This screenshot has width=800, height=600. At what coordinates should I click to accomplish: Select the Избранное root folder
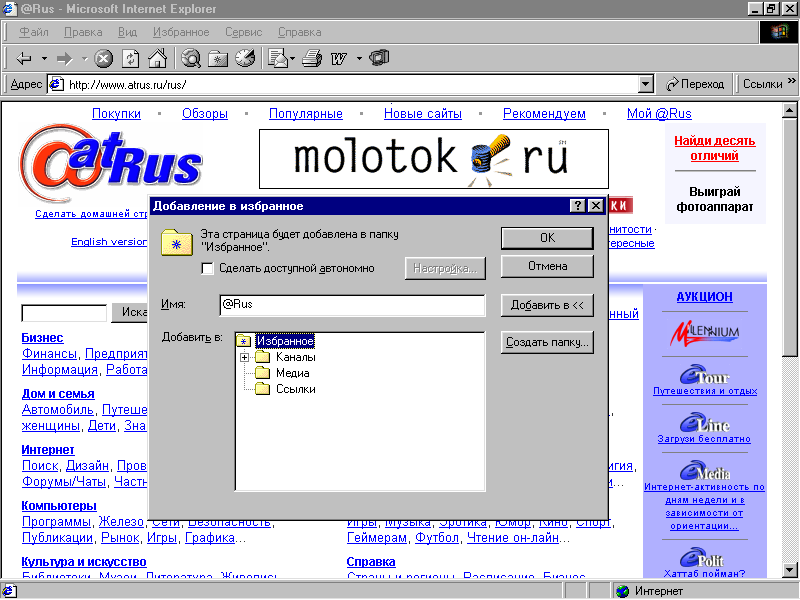tap(285, 341)
